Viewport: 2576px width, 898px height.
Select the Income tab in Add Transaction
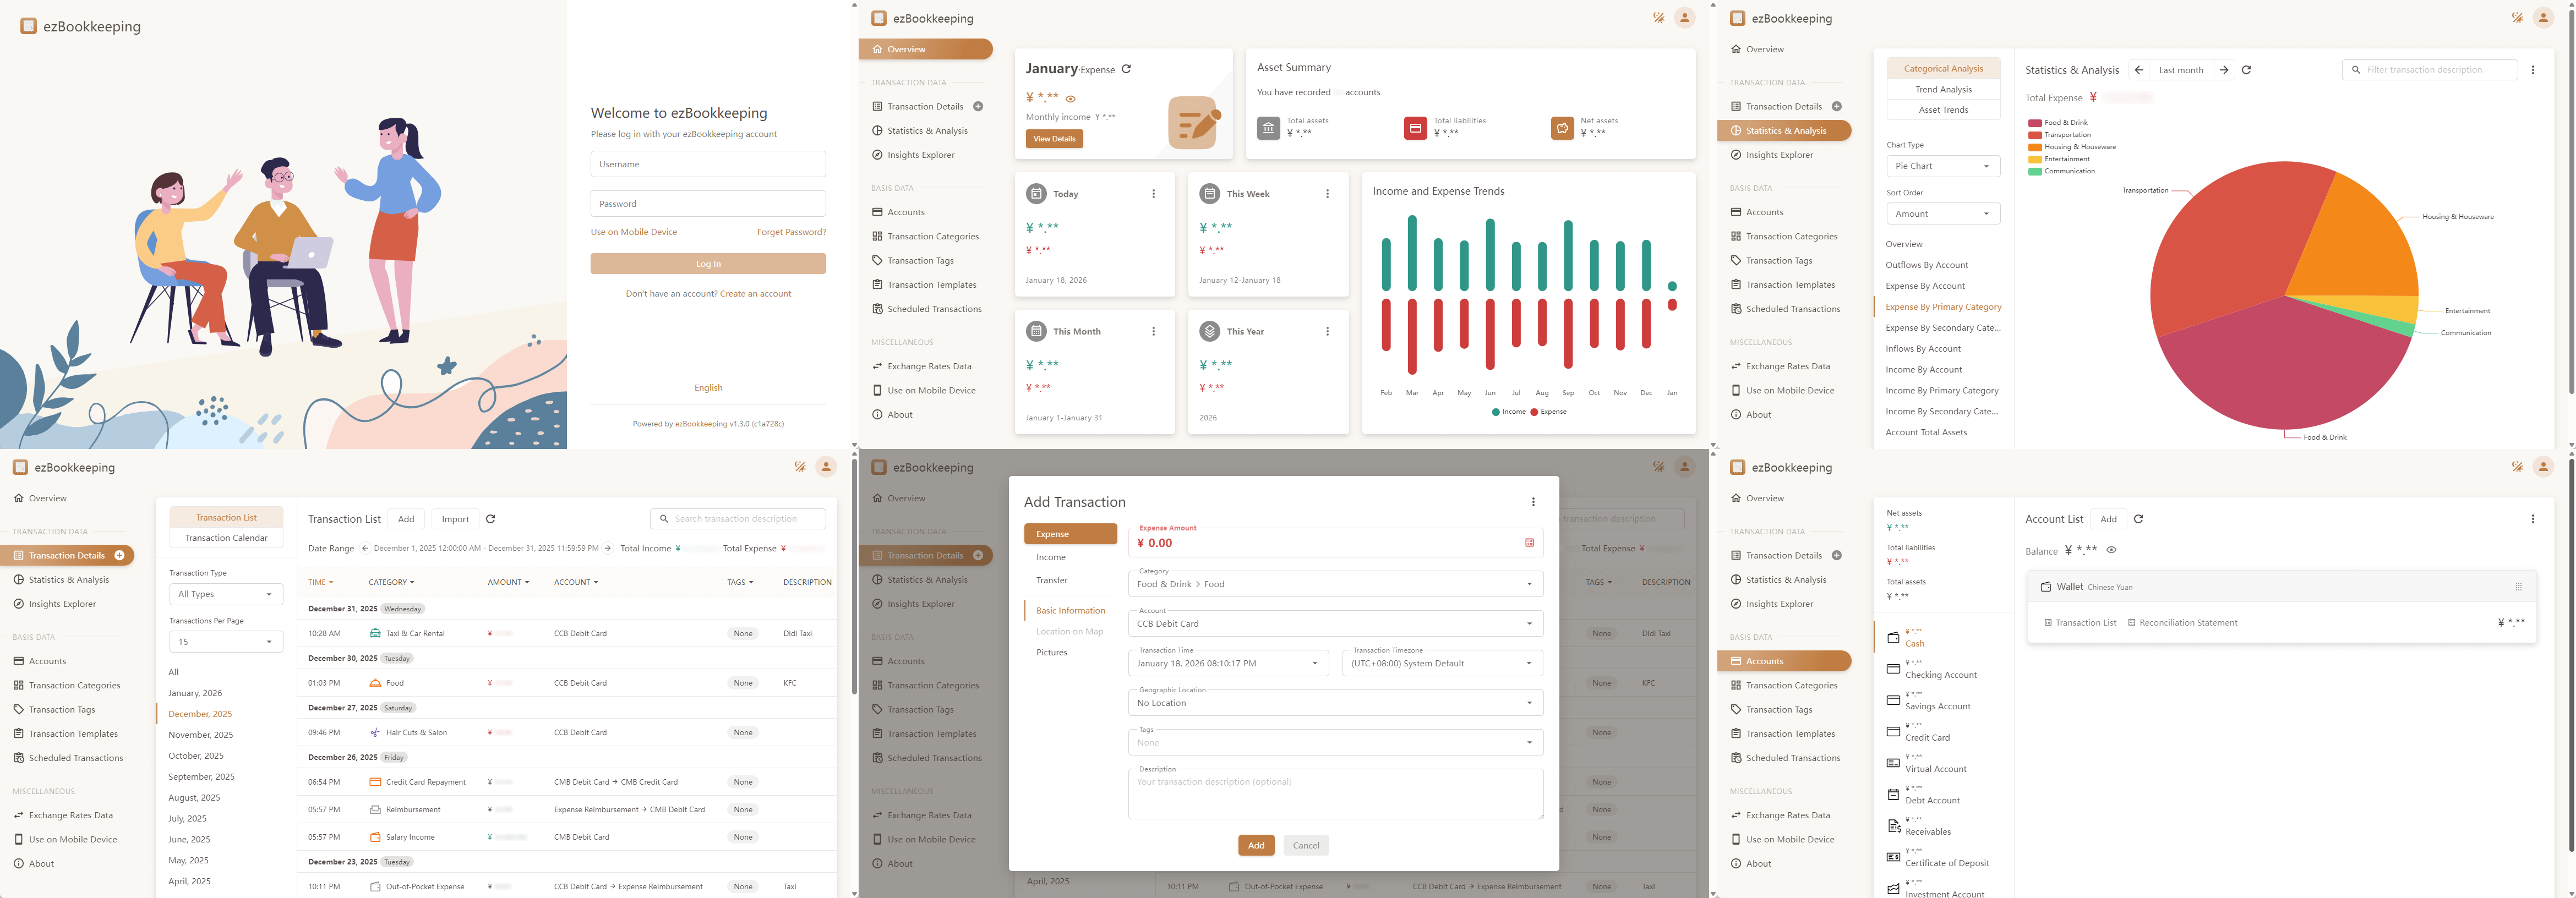pyautogui.click(x=1051, y=557)
